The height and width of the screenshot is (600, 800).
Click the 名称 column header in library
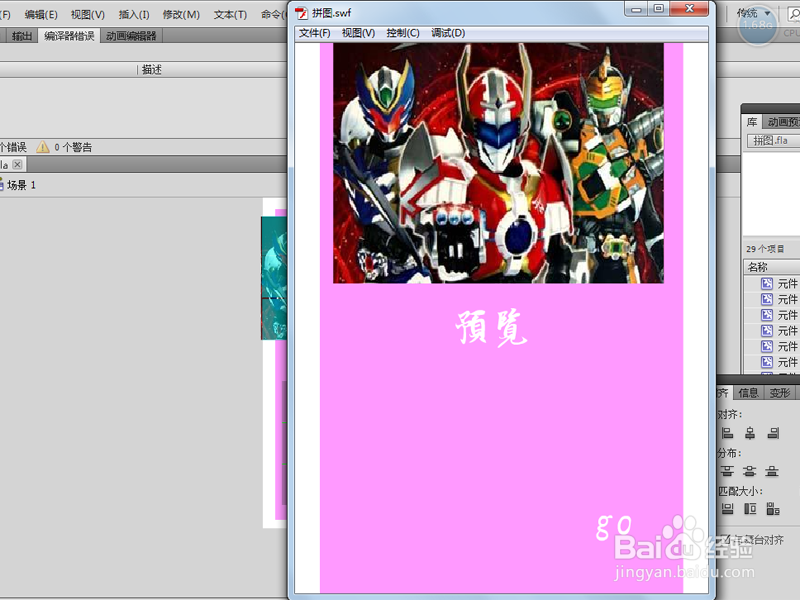[x=771, y=267]
